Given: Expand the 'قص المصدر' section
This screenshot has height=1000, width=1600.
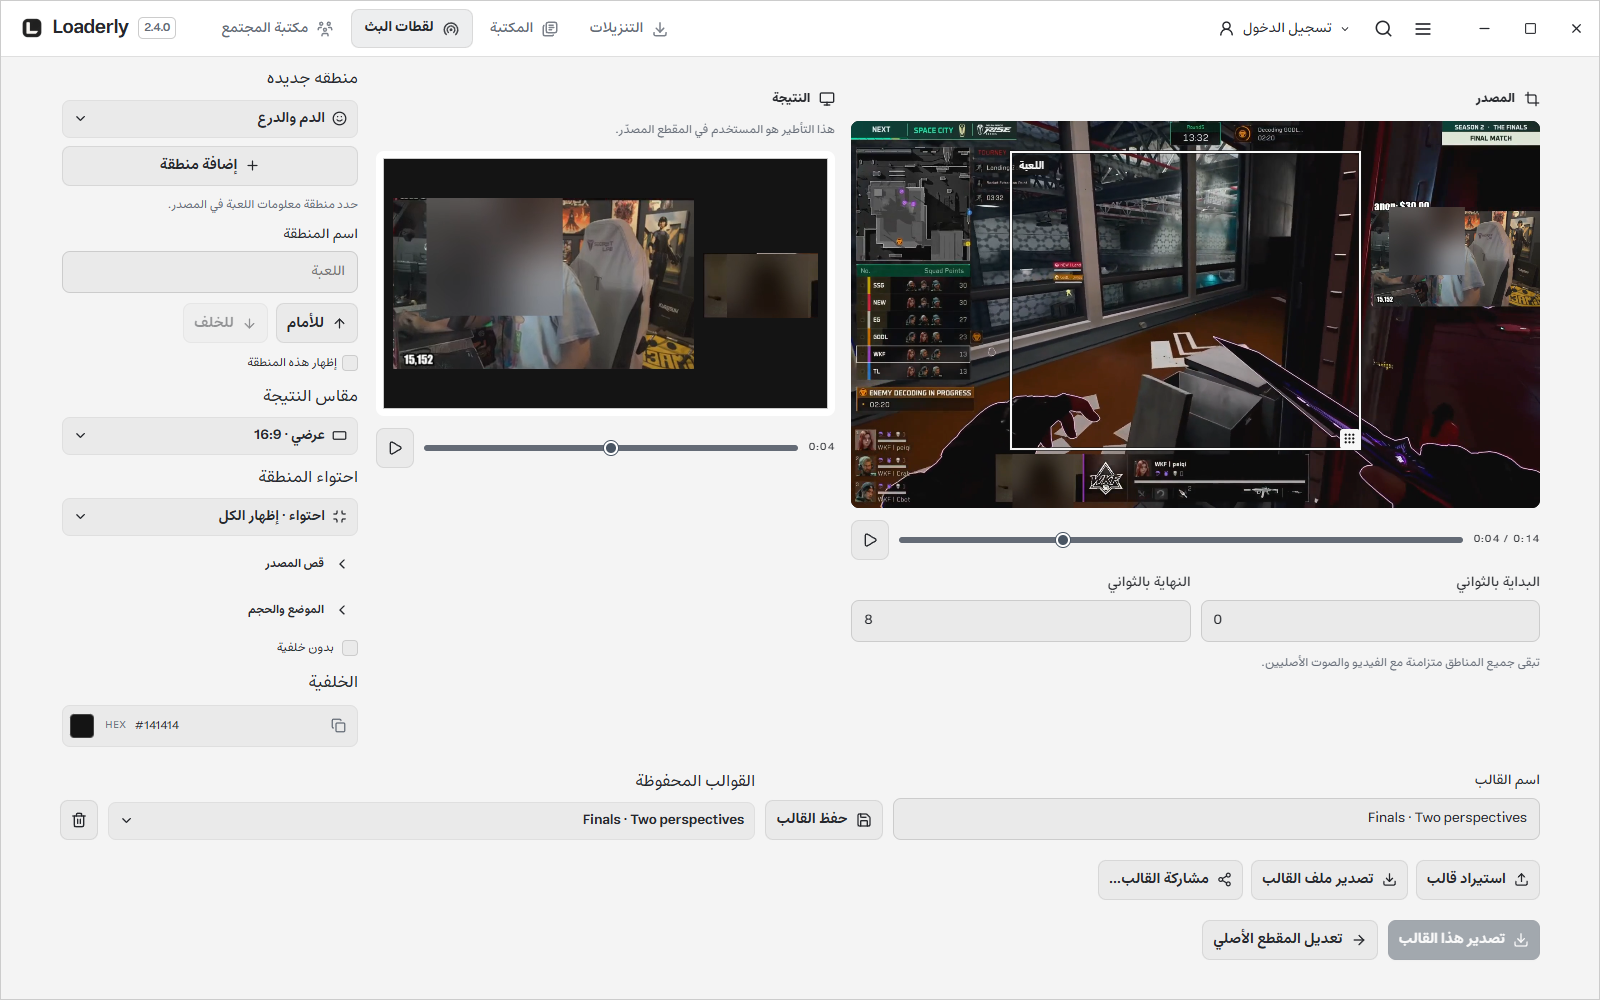Looking at the screenshot, I should click(x=306, y=564).
